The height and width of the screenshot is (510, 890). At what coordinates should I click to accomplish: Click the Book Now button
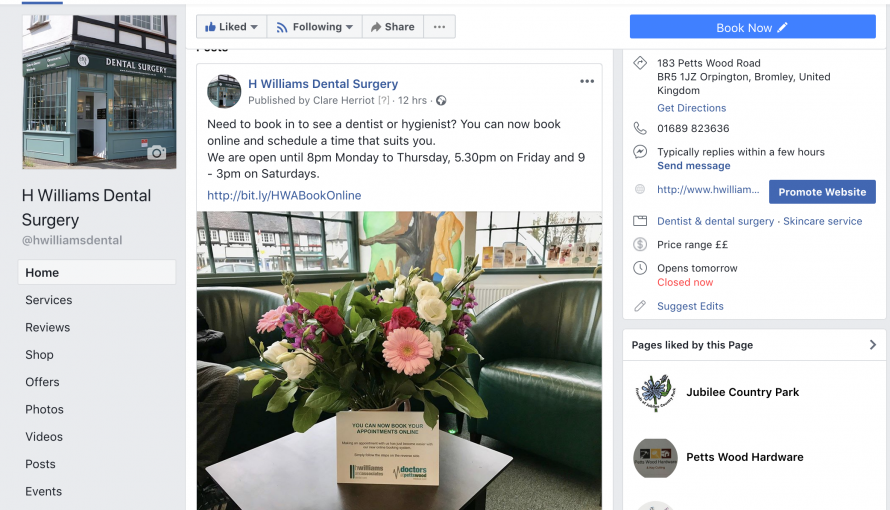(753, 27)
